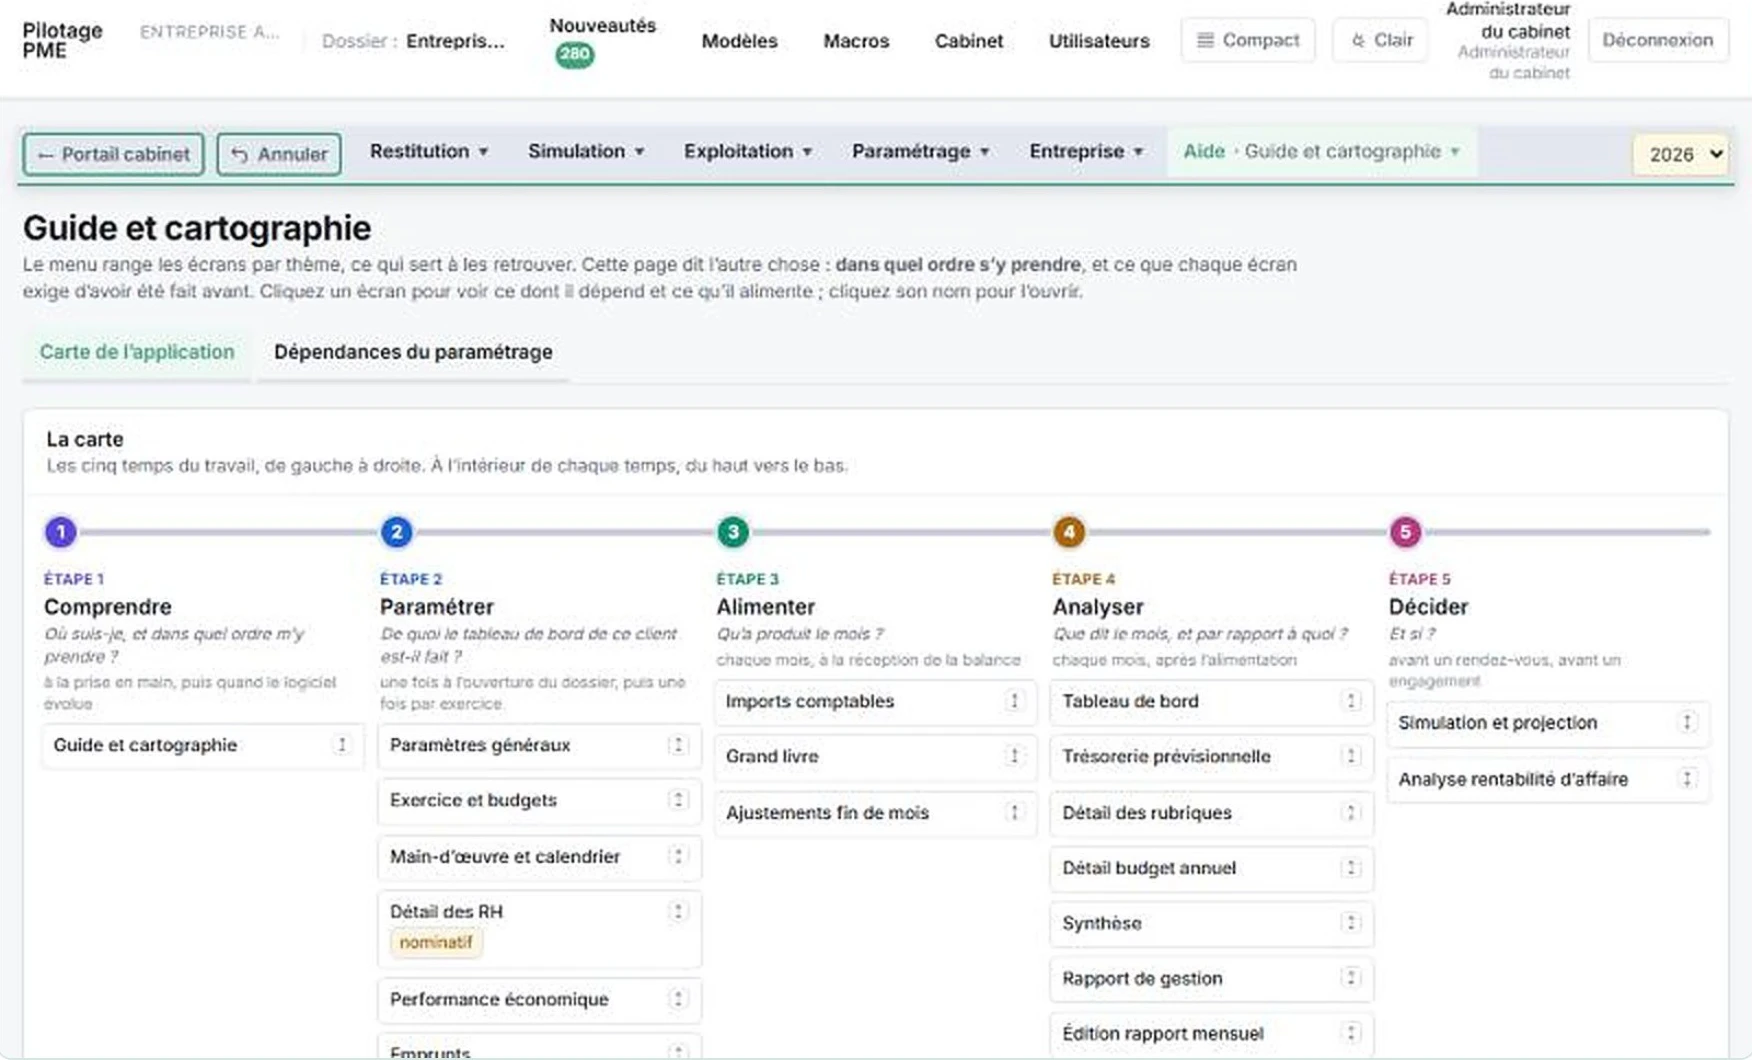Click the arrows icon on Main-d'œuvre et calendrier card
1752x1060 pixels.
(678, 856)
